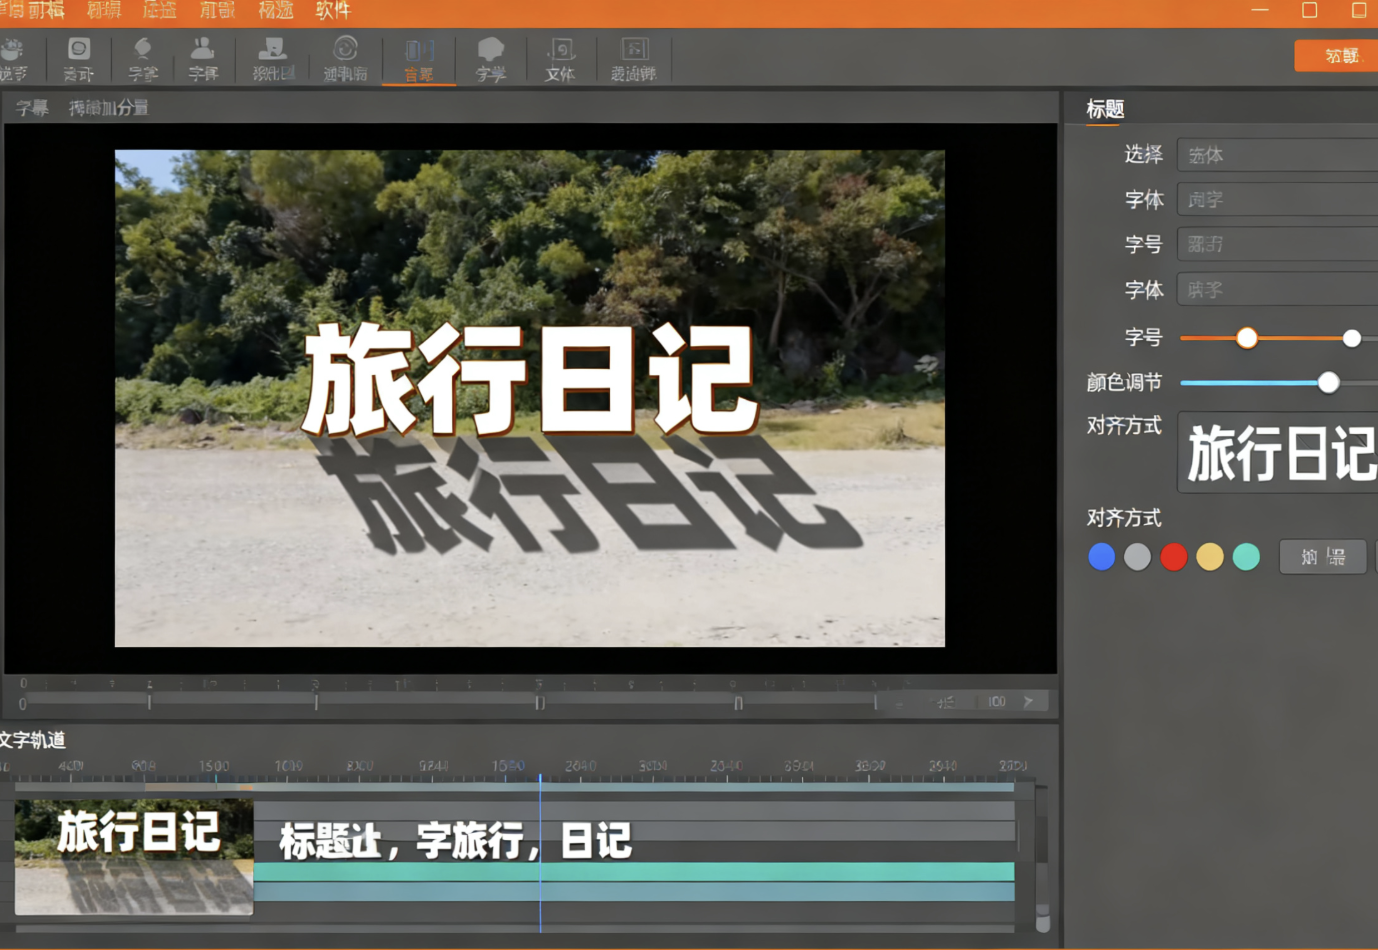The image size is (1378, 950).
Task: Click the orange button at top right
Action: tap(1335, 56)
